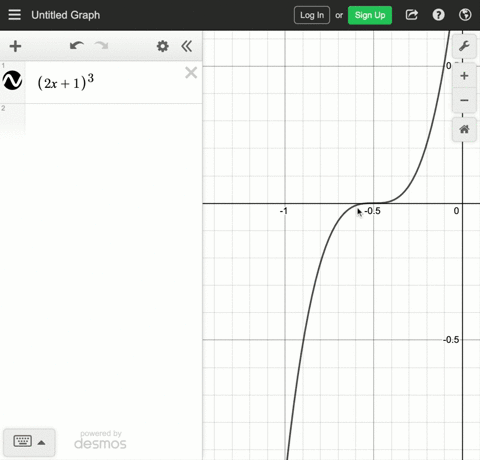This screenshot has height=460, width=480.
Task: Open expression list settings gear
Action: tap(162, 46)
